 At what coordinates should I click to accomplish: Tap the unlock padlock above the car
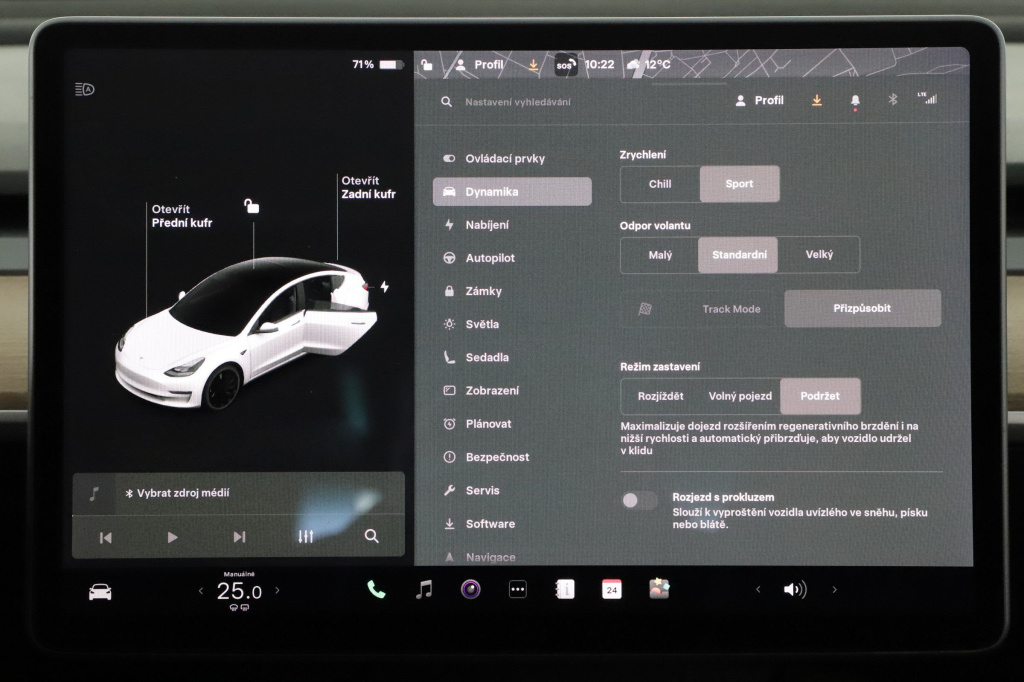(251, 206)
